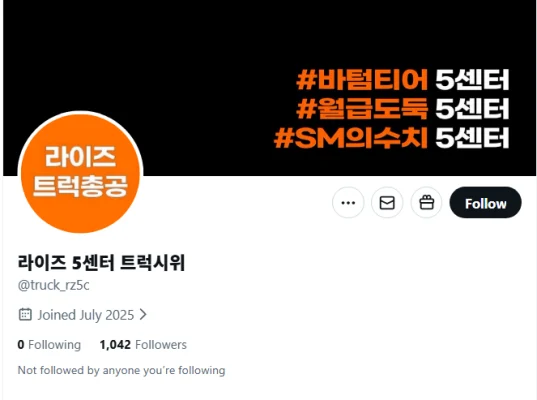Click the calendar icon beside Joined date
537x400 pixels.
(x=25, y=314)
